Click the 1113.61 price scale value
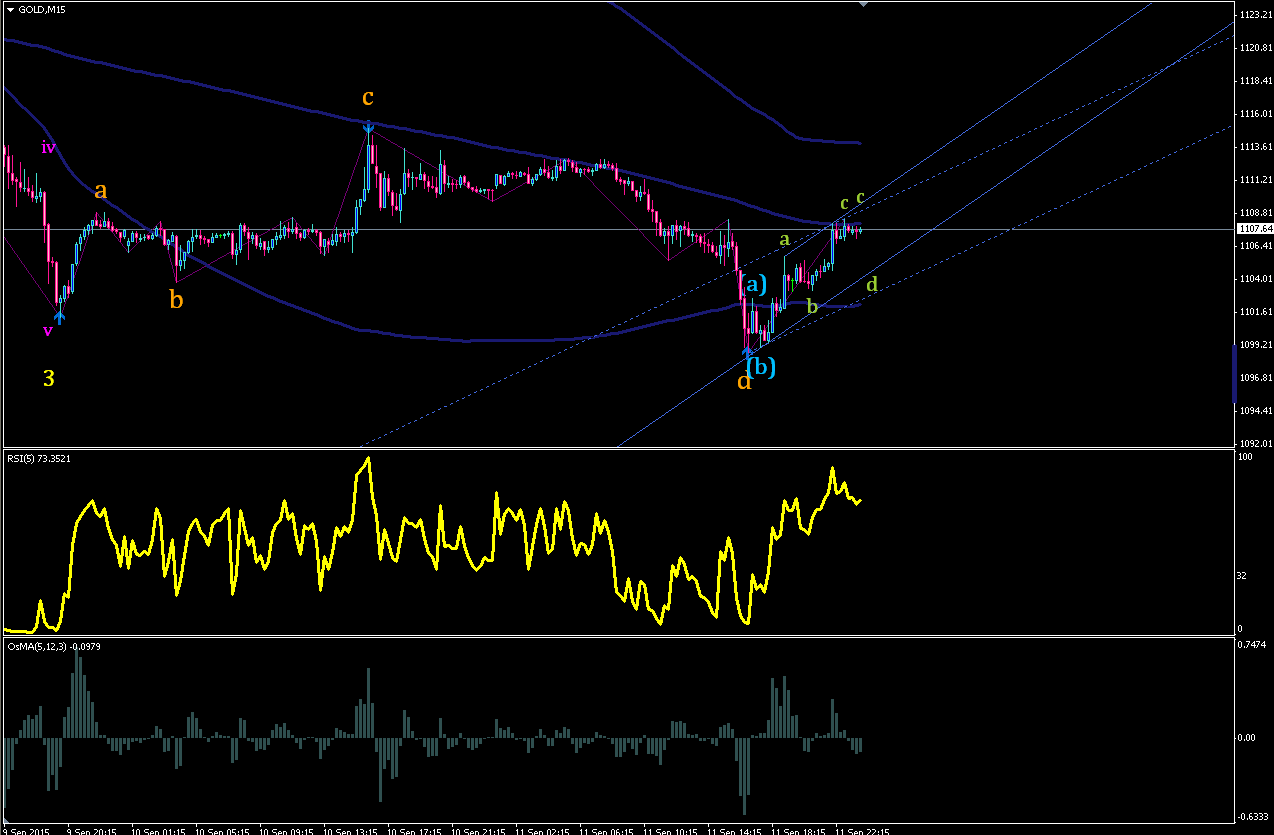The height and width of the screenshot is (835, 1274). pyautogui.click(x=1255, y=147)
